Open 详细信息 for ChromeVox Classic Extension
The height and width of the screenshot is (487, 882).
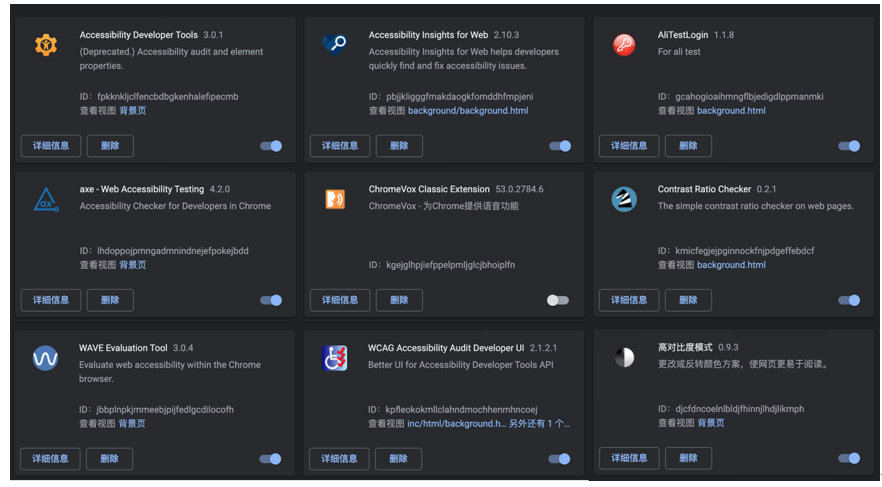[x=340, y=300]
